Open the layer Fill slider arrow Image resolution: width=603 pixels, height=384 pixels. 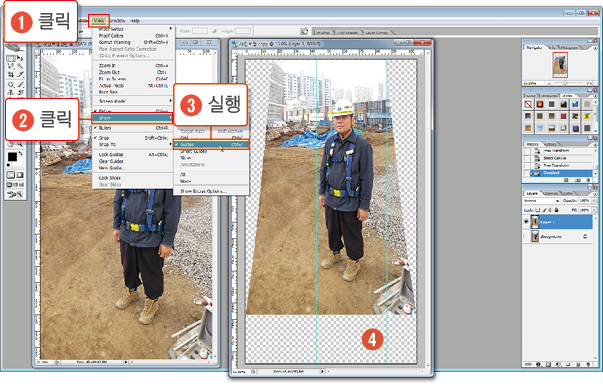point(594,210)
